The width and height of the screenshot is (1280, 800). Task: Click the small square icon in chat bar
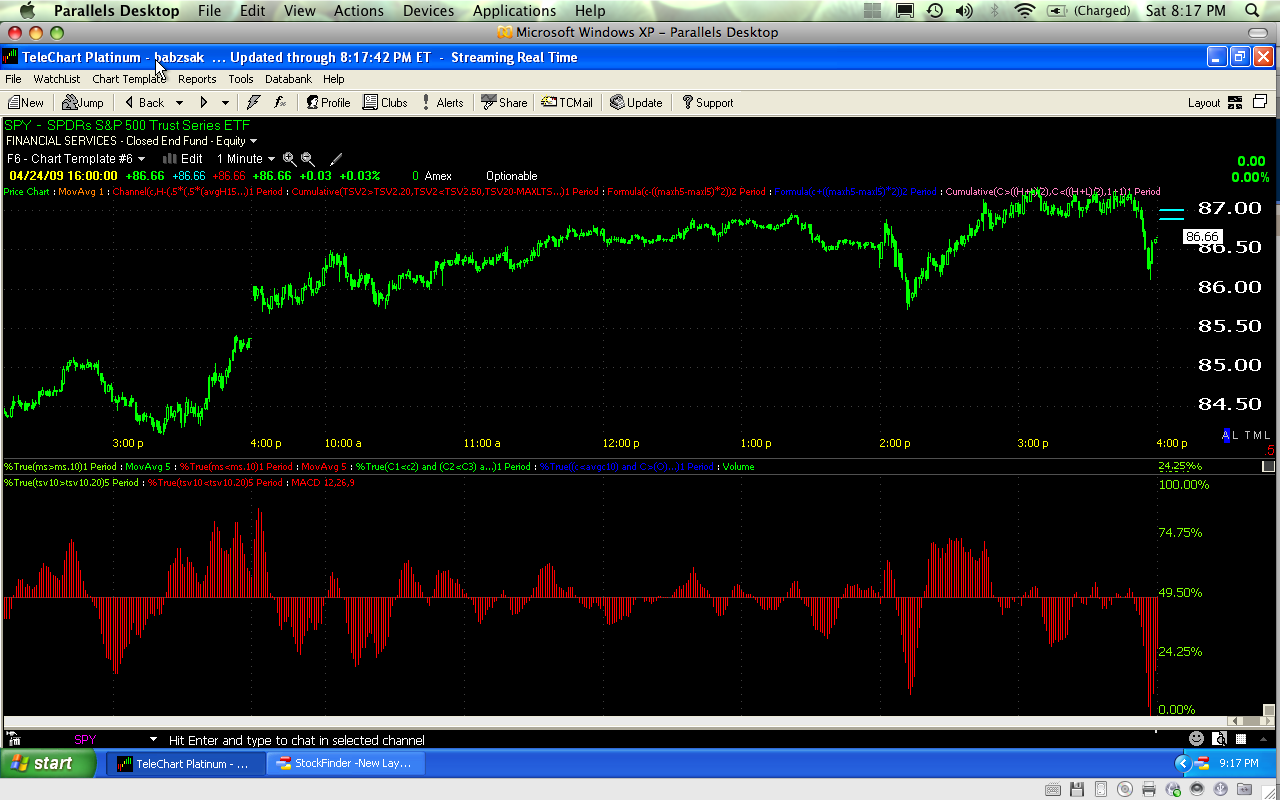pos(1241,740)
